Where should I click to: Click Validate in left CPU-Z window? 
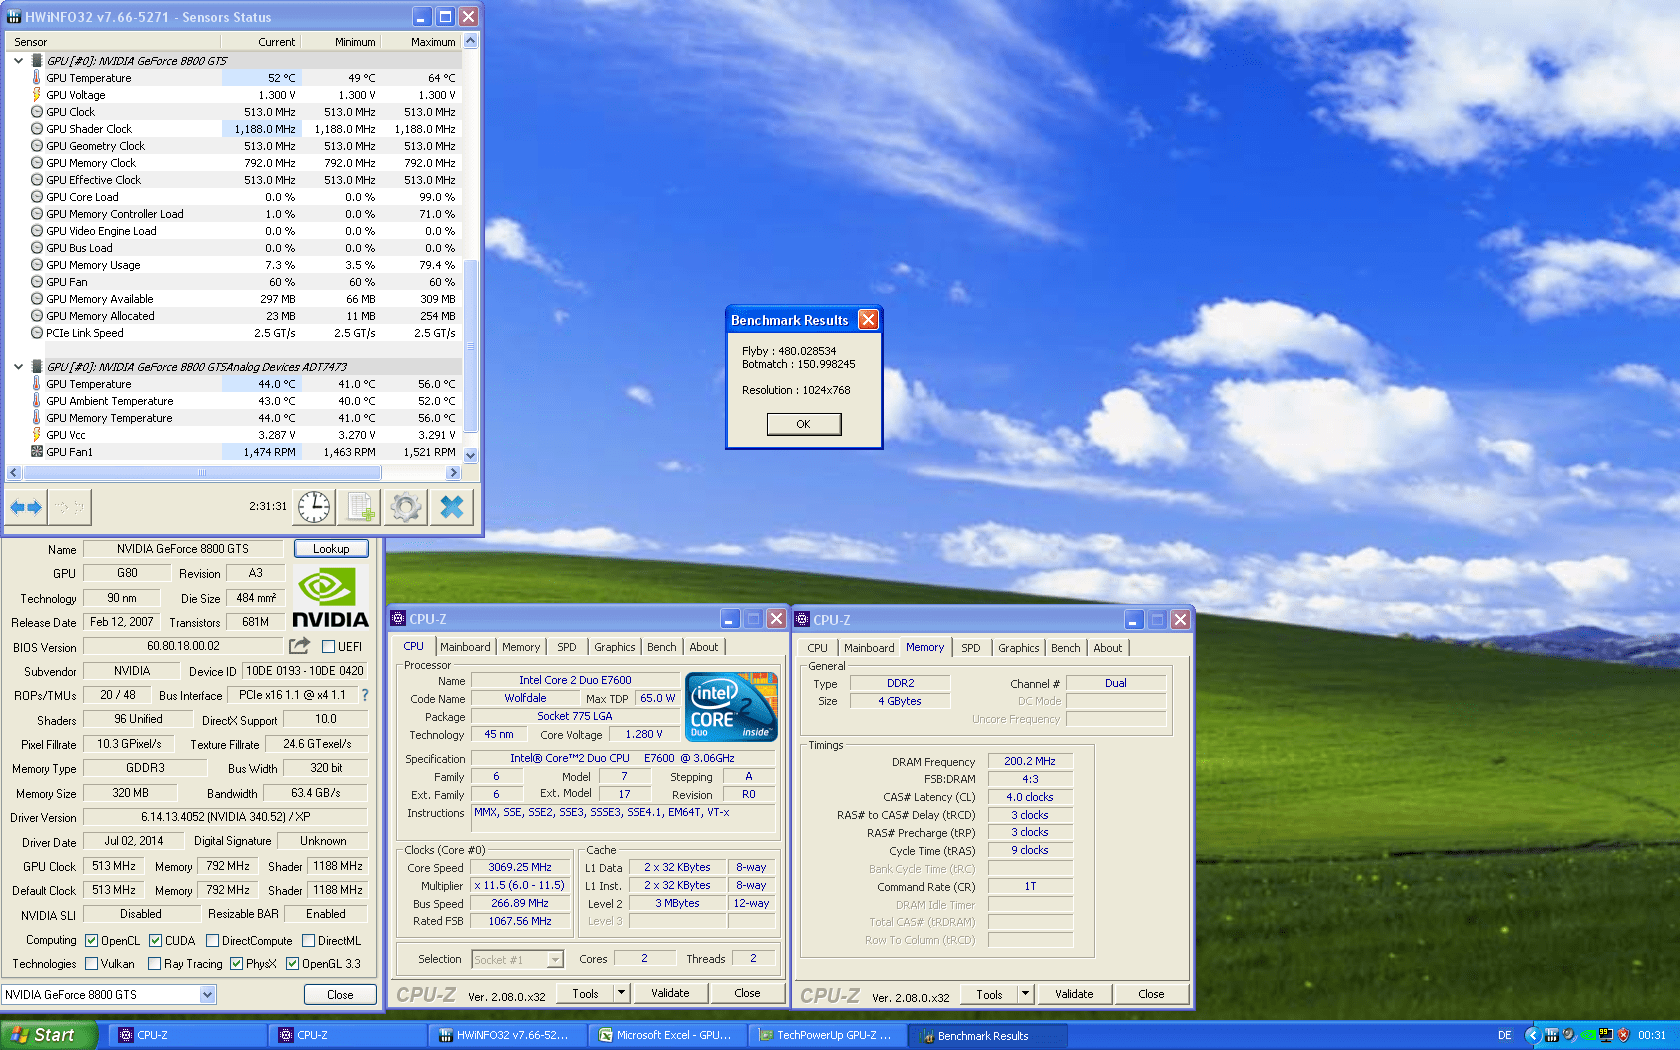coord(670,993)
